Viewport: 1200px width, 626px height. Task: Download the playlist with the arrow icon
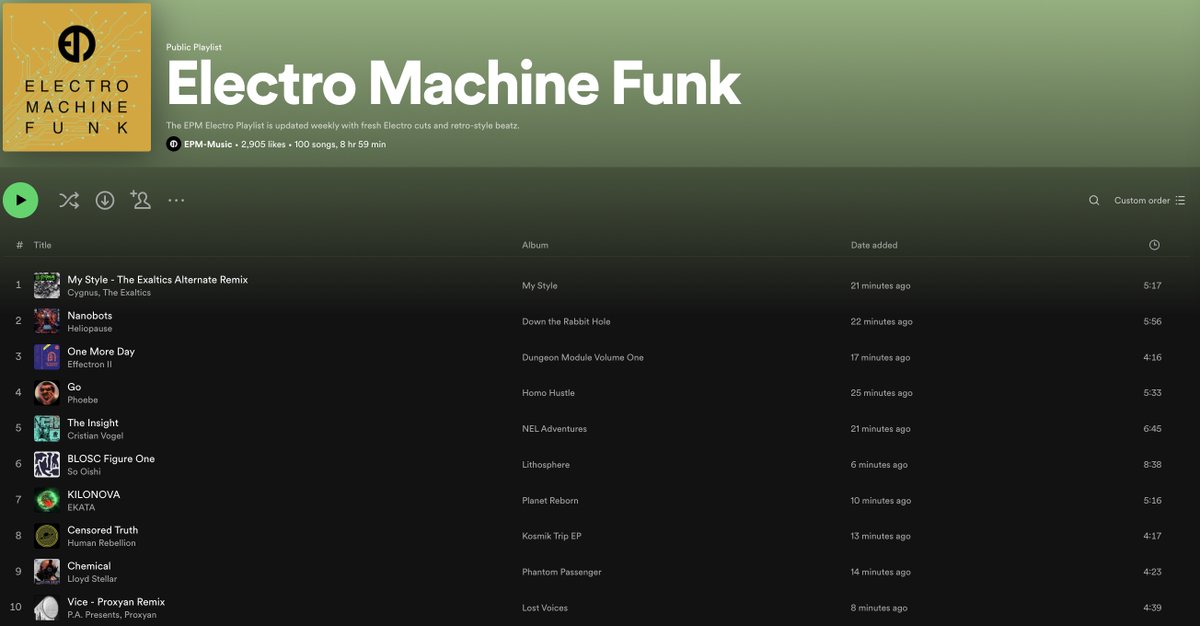point(105,200)
